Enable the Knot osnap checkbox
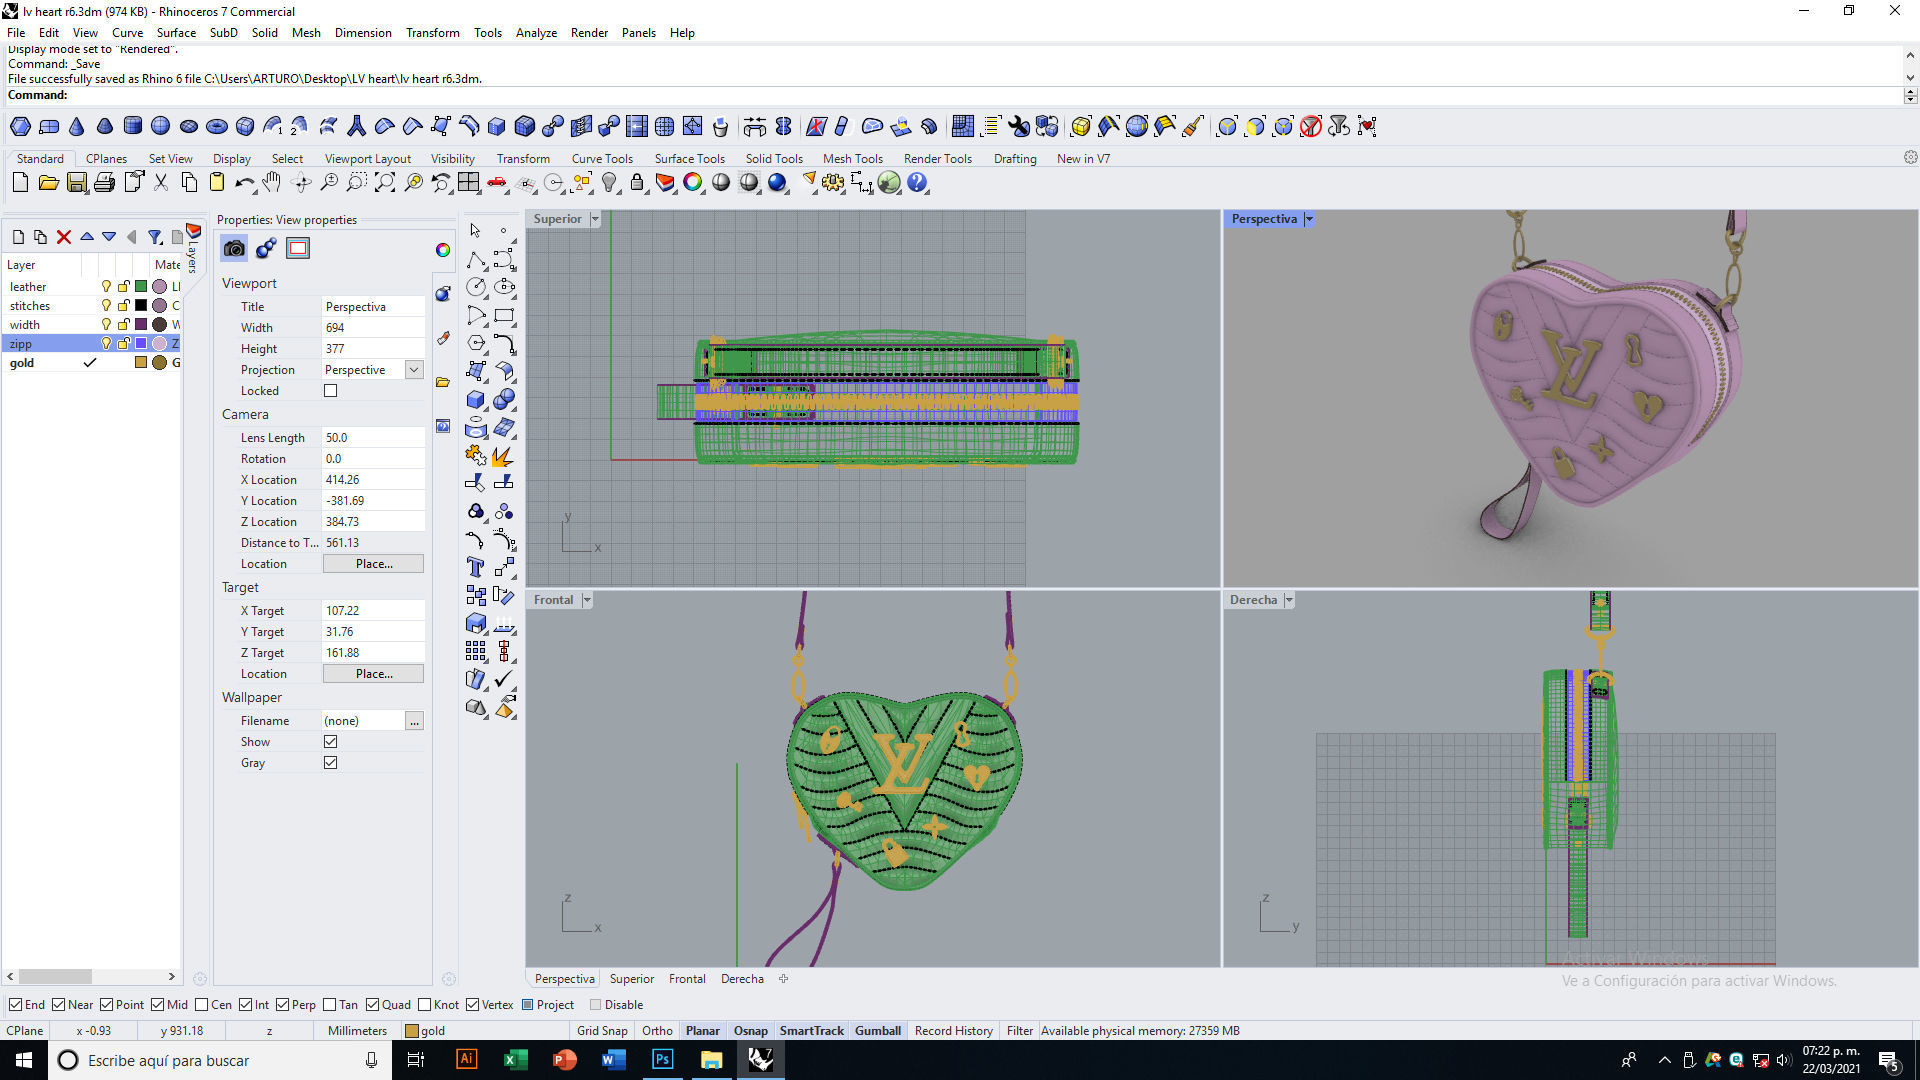 425,1005
